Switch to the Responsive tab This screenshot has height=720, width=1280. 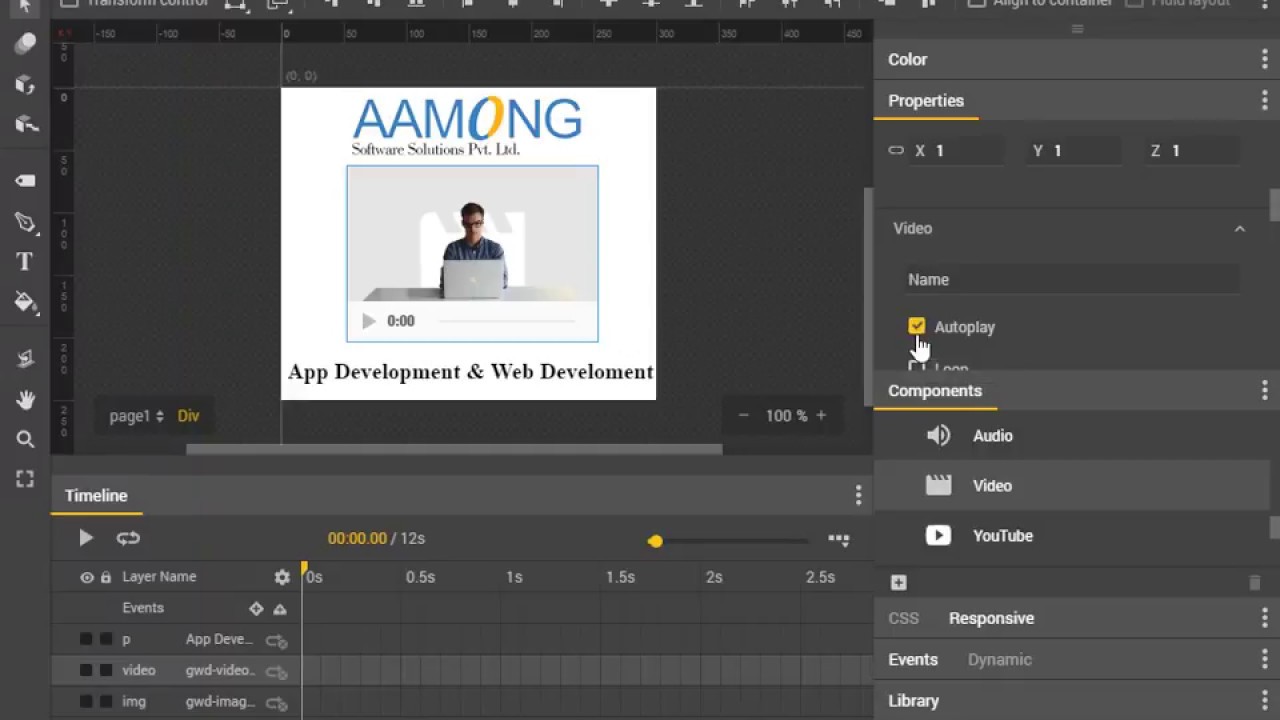pyautogui.click(x=991, y=618)
